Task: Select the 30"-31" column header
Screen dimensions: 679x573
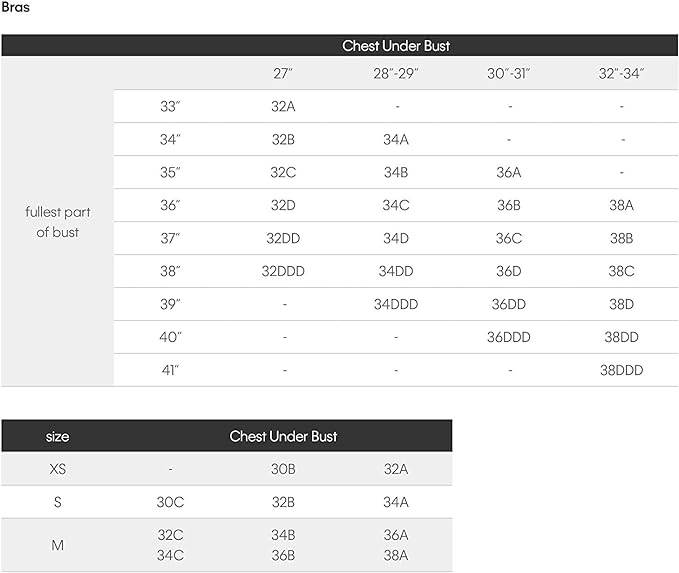Action: pos(509,74)
